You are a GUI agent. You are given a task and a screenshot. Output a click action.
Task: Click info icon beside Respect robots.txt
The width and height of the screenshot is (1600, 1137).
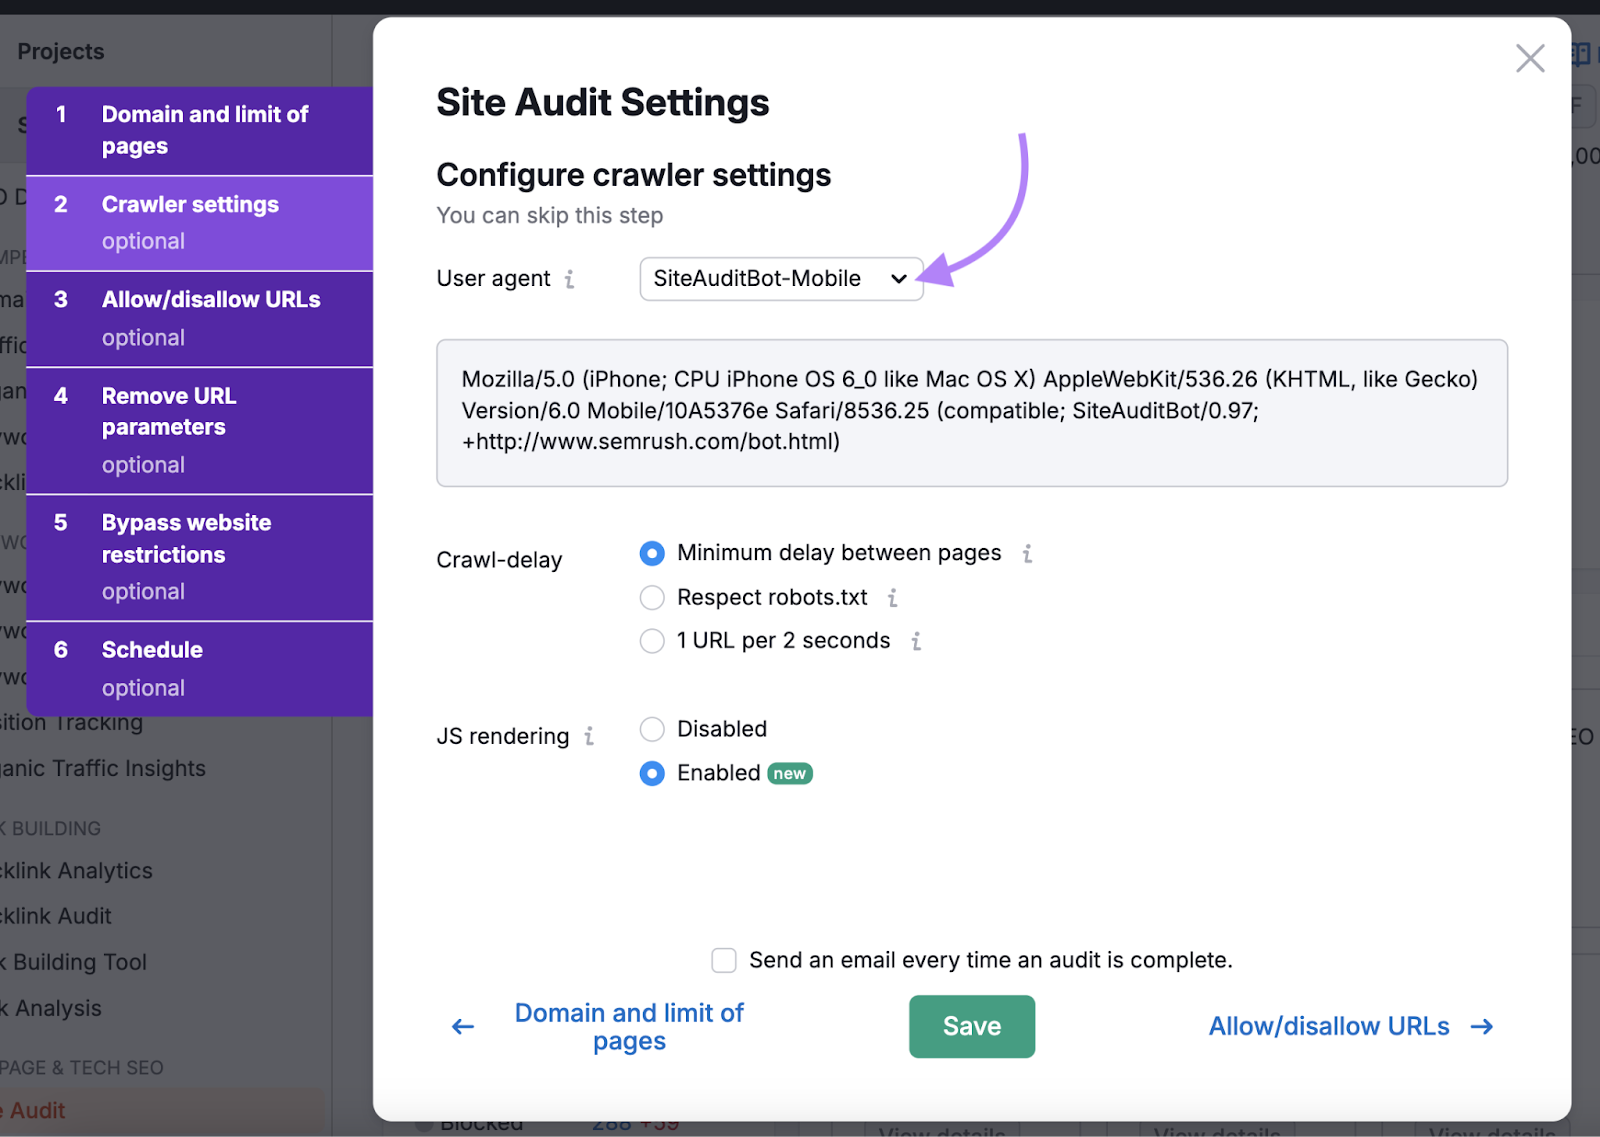892,598
